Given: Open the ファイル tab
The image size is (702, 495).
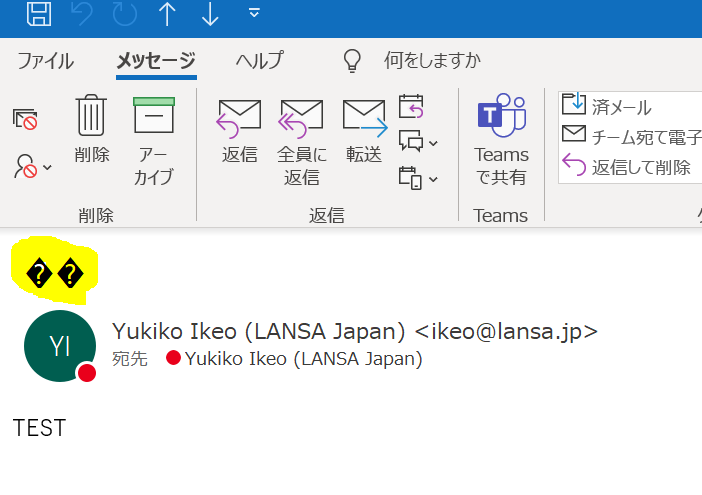Looking at the screenshot, I should click(x=46, y=60).
